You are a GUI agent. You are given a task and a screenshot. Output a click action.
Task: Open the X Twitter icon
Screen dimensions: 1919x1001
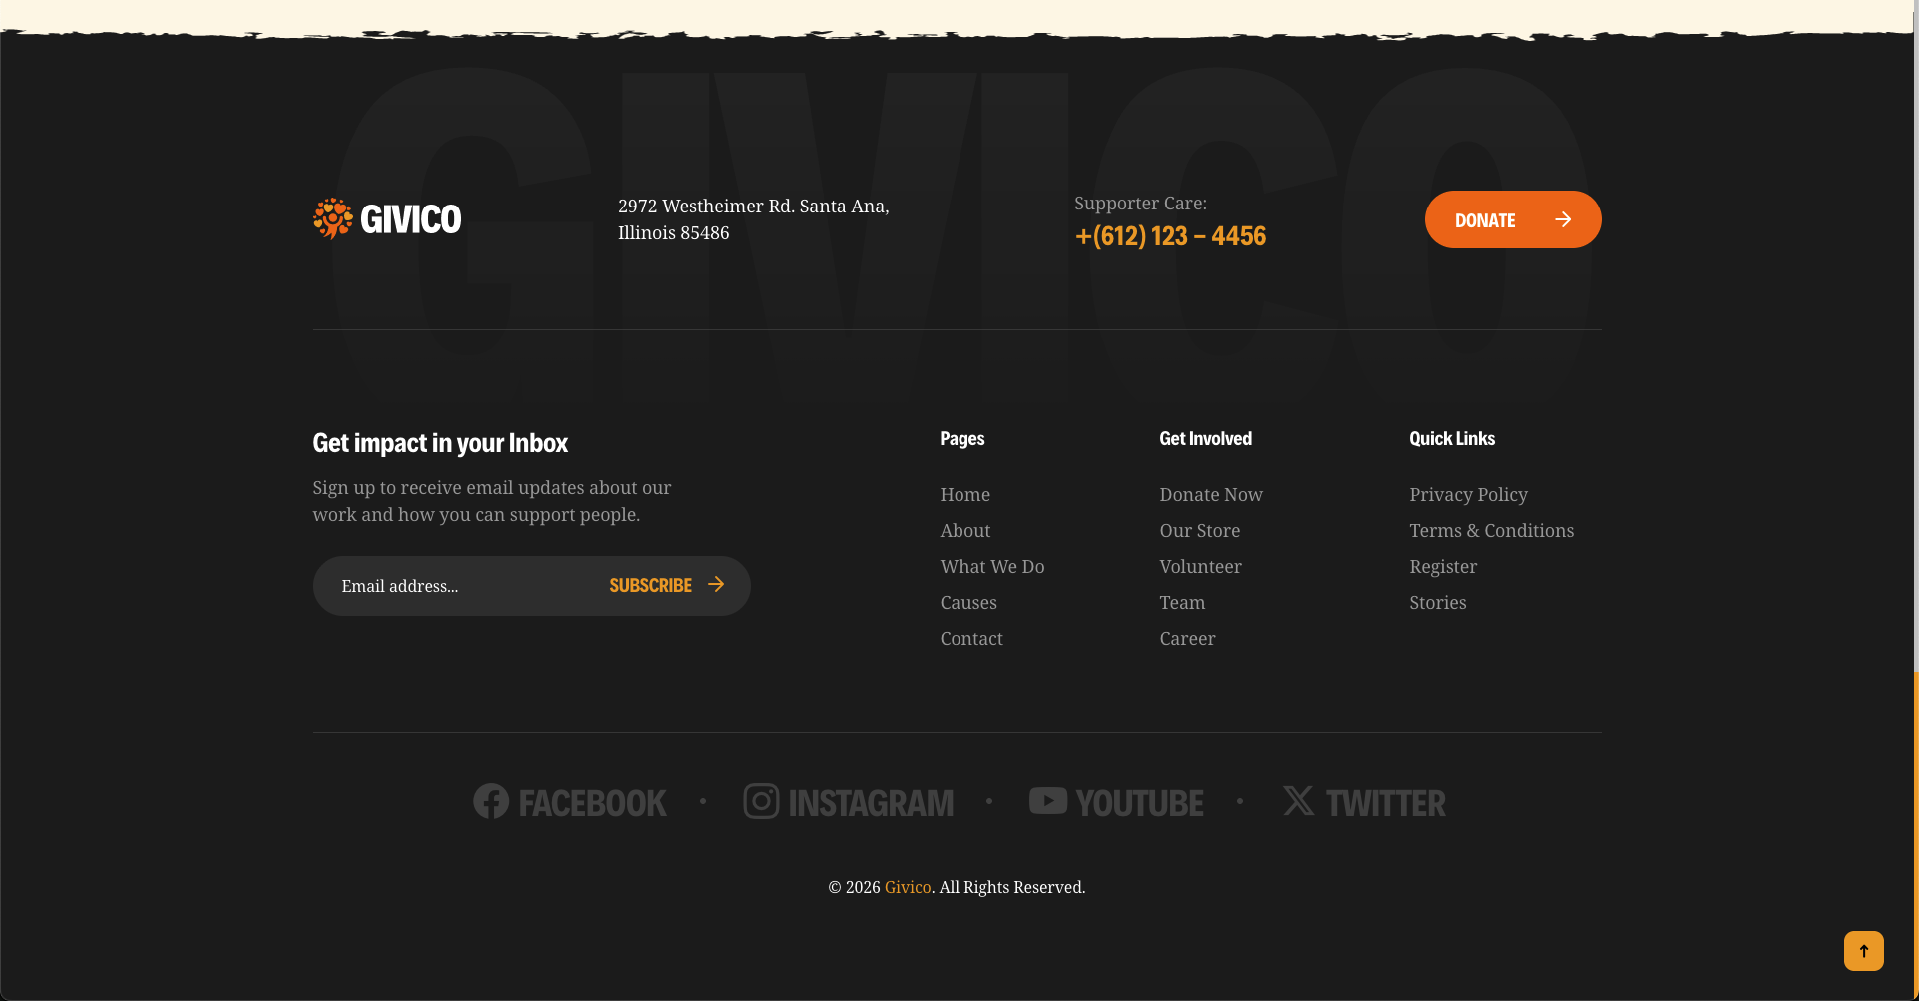coord(1298,801)
